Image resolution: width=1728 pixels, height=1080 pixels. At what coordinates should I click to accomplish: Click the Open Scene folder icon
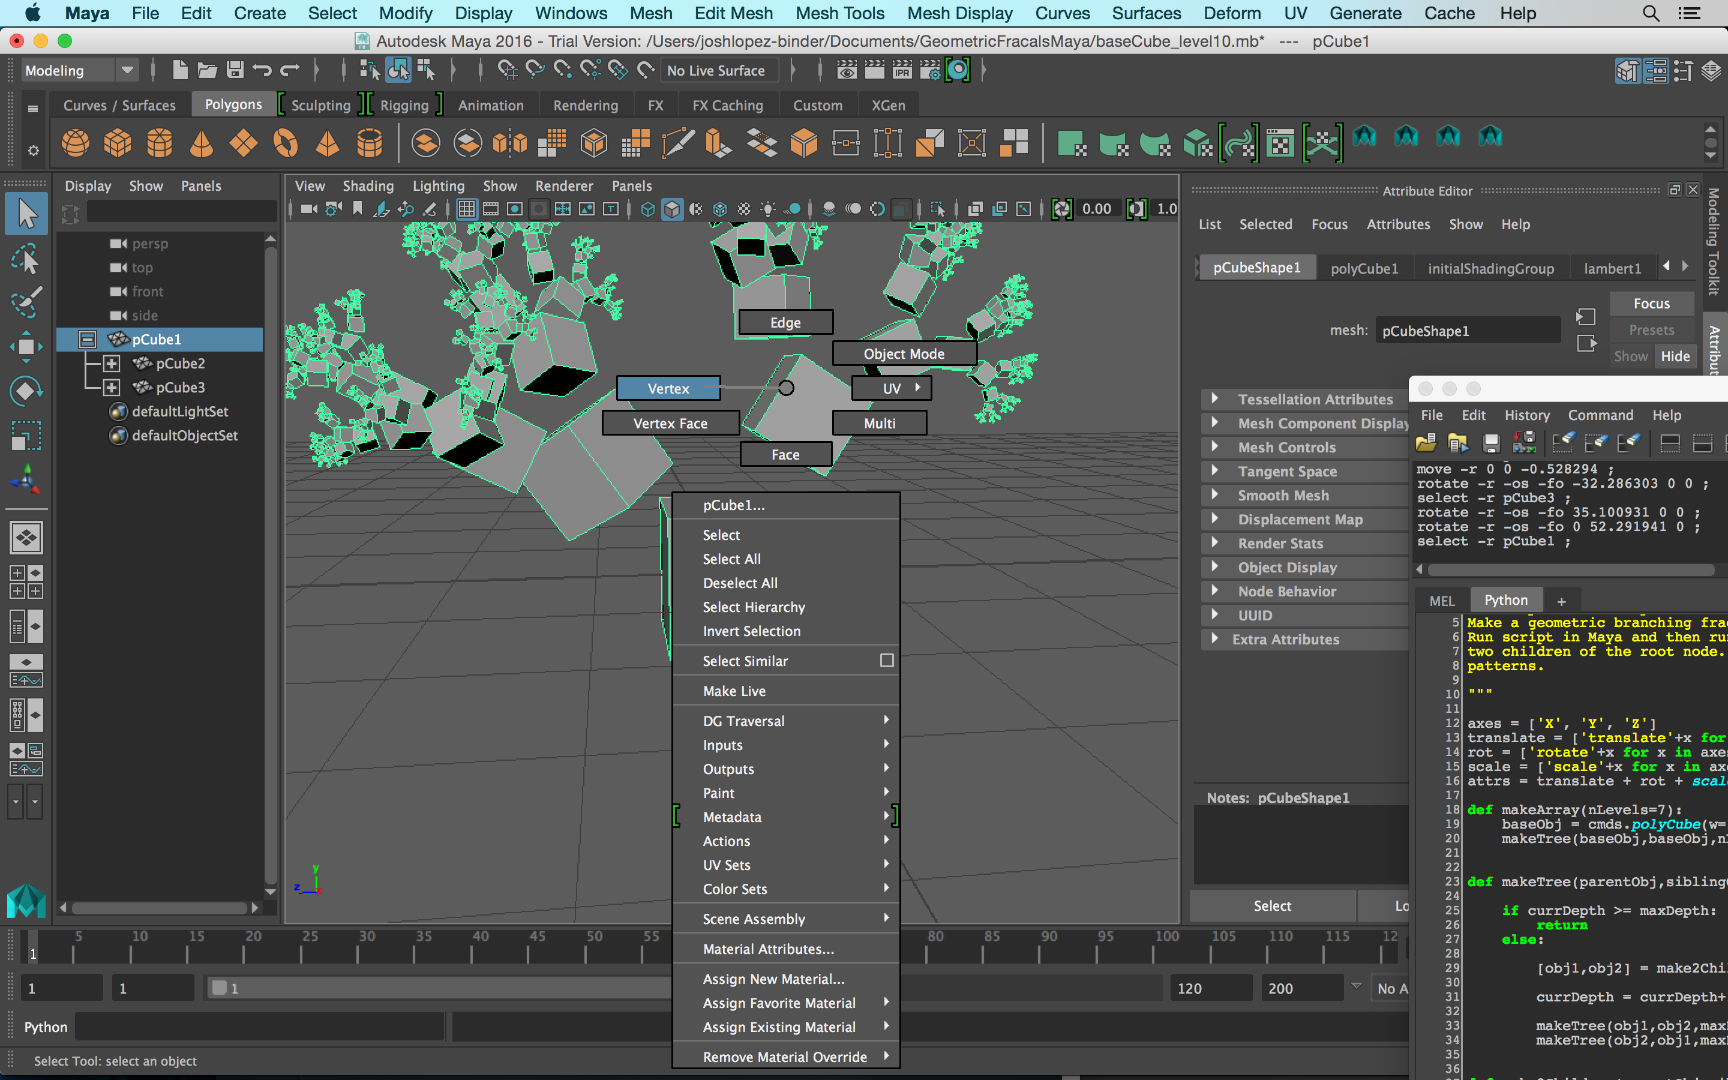pyautogui.click(x=207, y=70)
